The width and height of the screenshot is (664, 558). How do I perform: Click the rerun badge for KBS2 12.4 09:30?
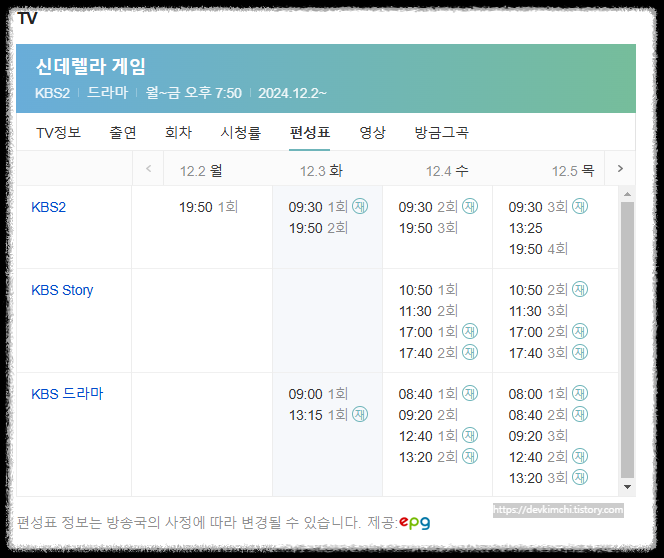pyautogui.click(x=470, y=206)
